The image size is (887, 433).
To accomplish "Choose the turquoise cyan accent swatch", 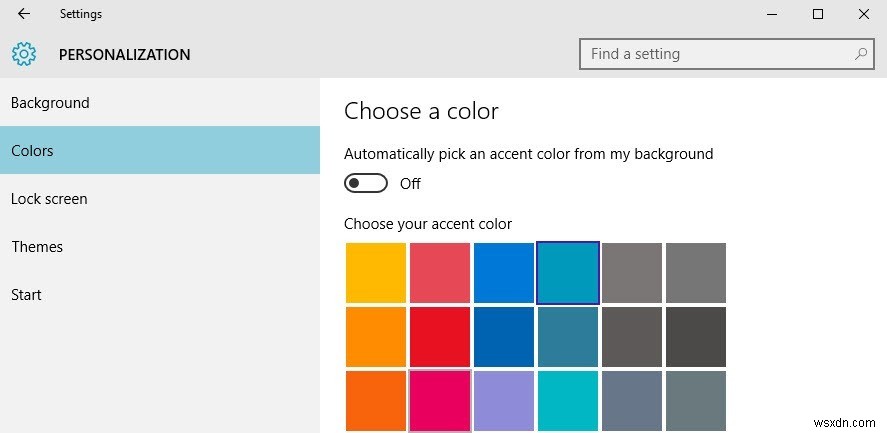I will pos(568,401).
